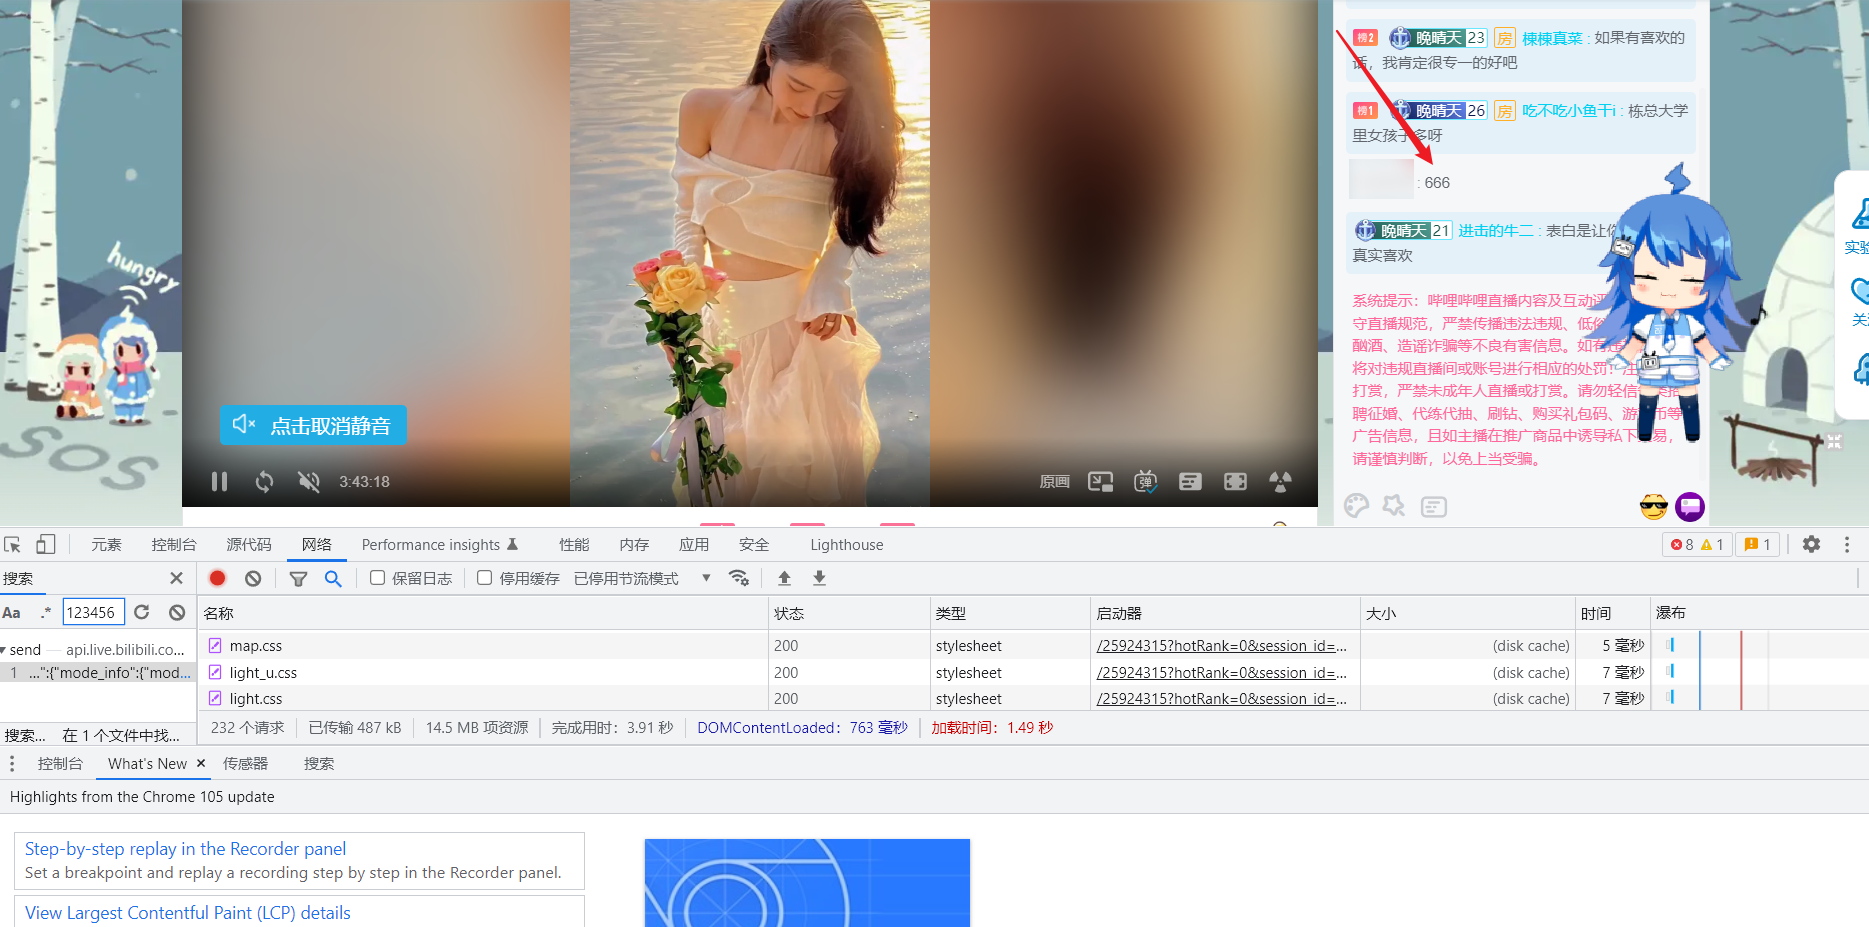This screenshot has height=927, width=1869.
Task: Open Performance insights tab
Action: [439, 545]
